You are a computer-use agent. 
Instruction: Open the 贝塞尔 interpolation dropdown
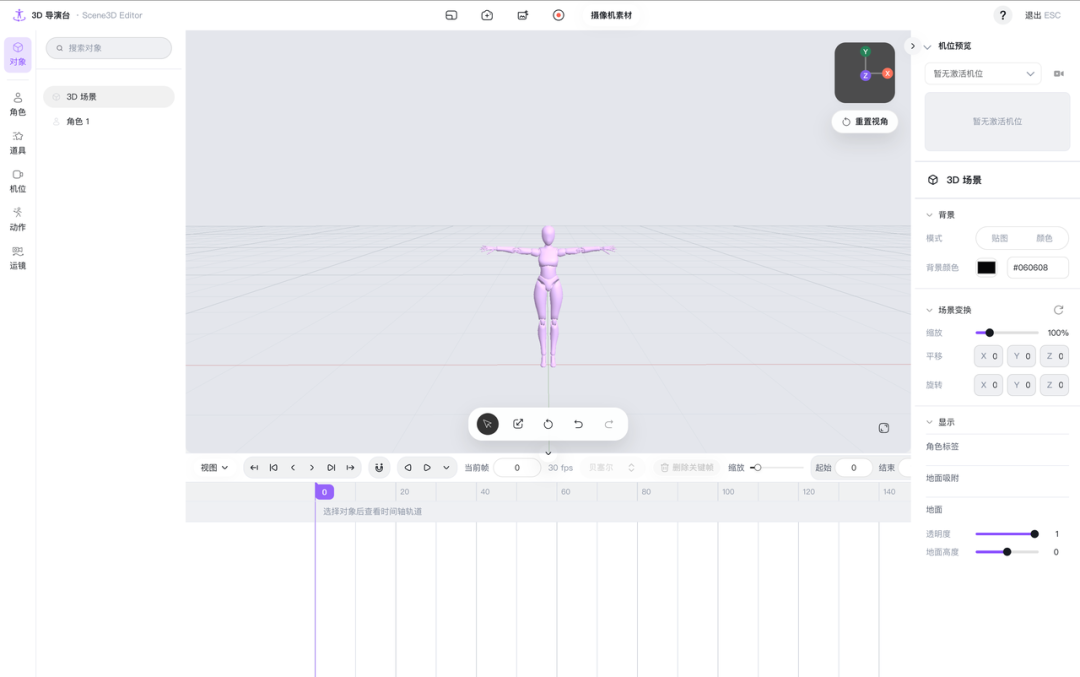pyautogui.click(x=612, y=468)
